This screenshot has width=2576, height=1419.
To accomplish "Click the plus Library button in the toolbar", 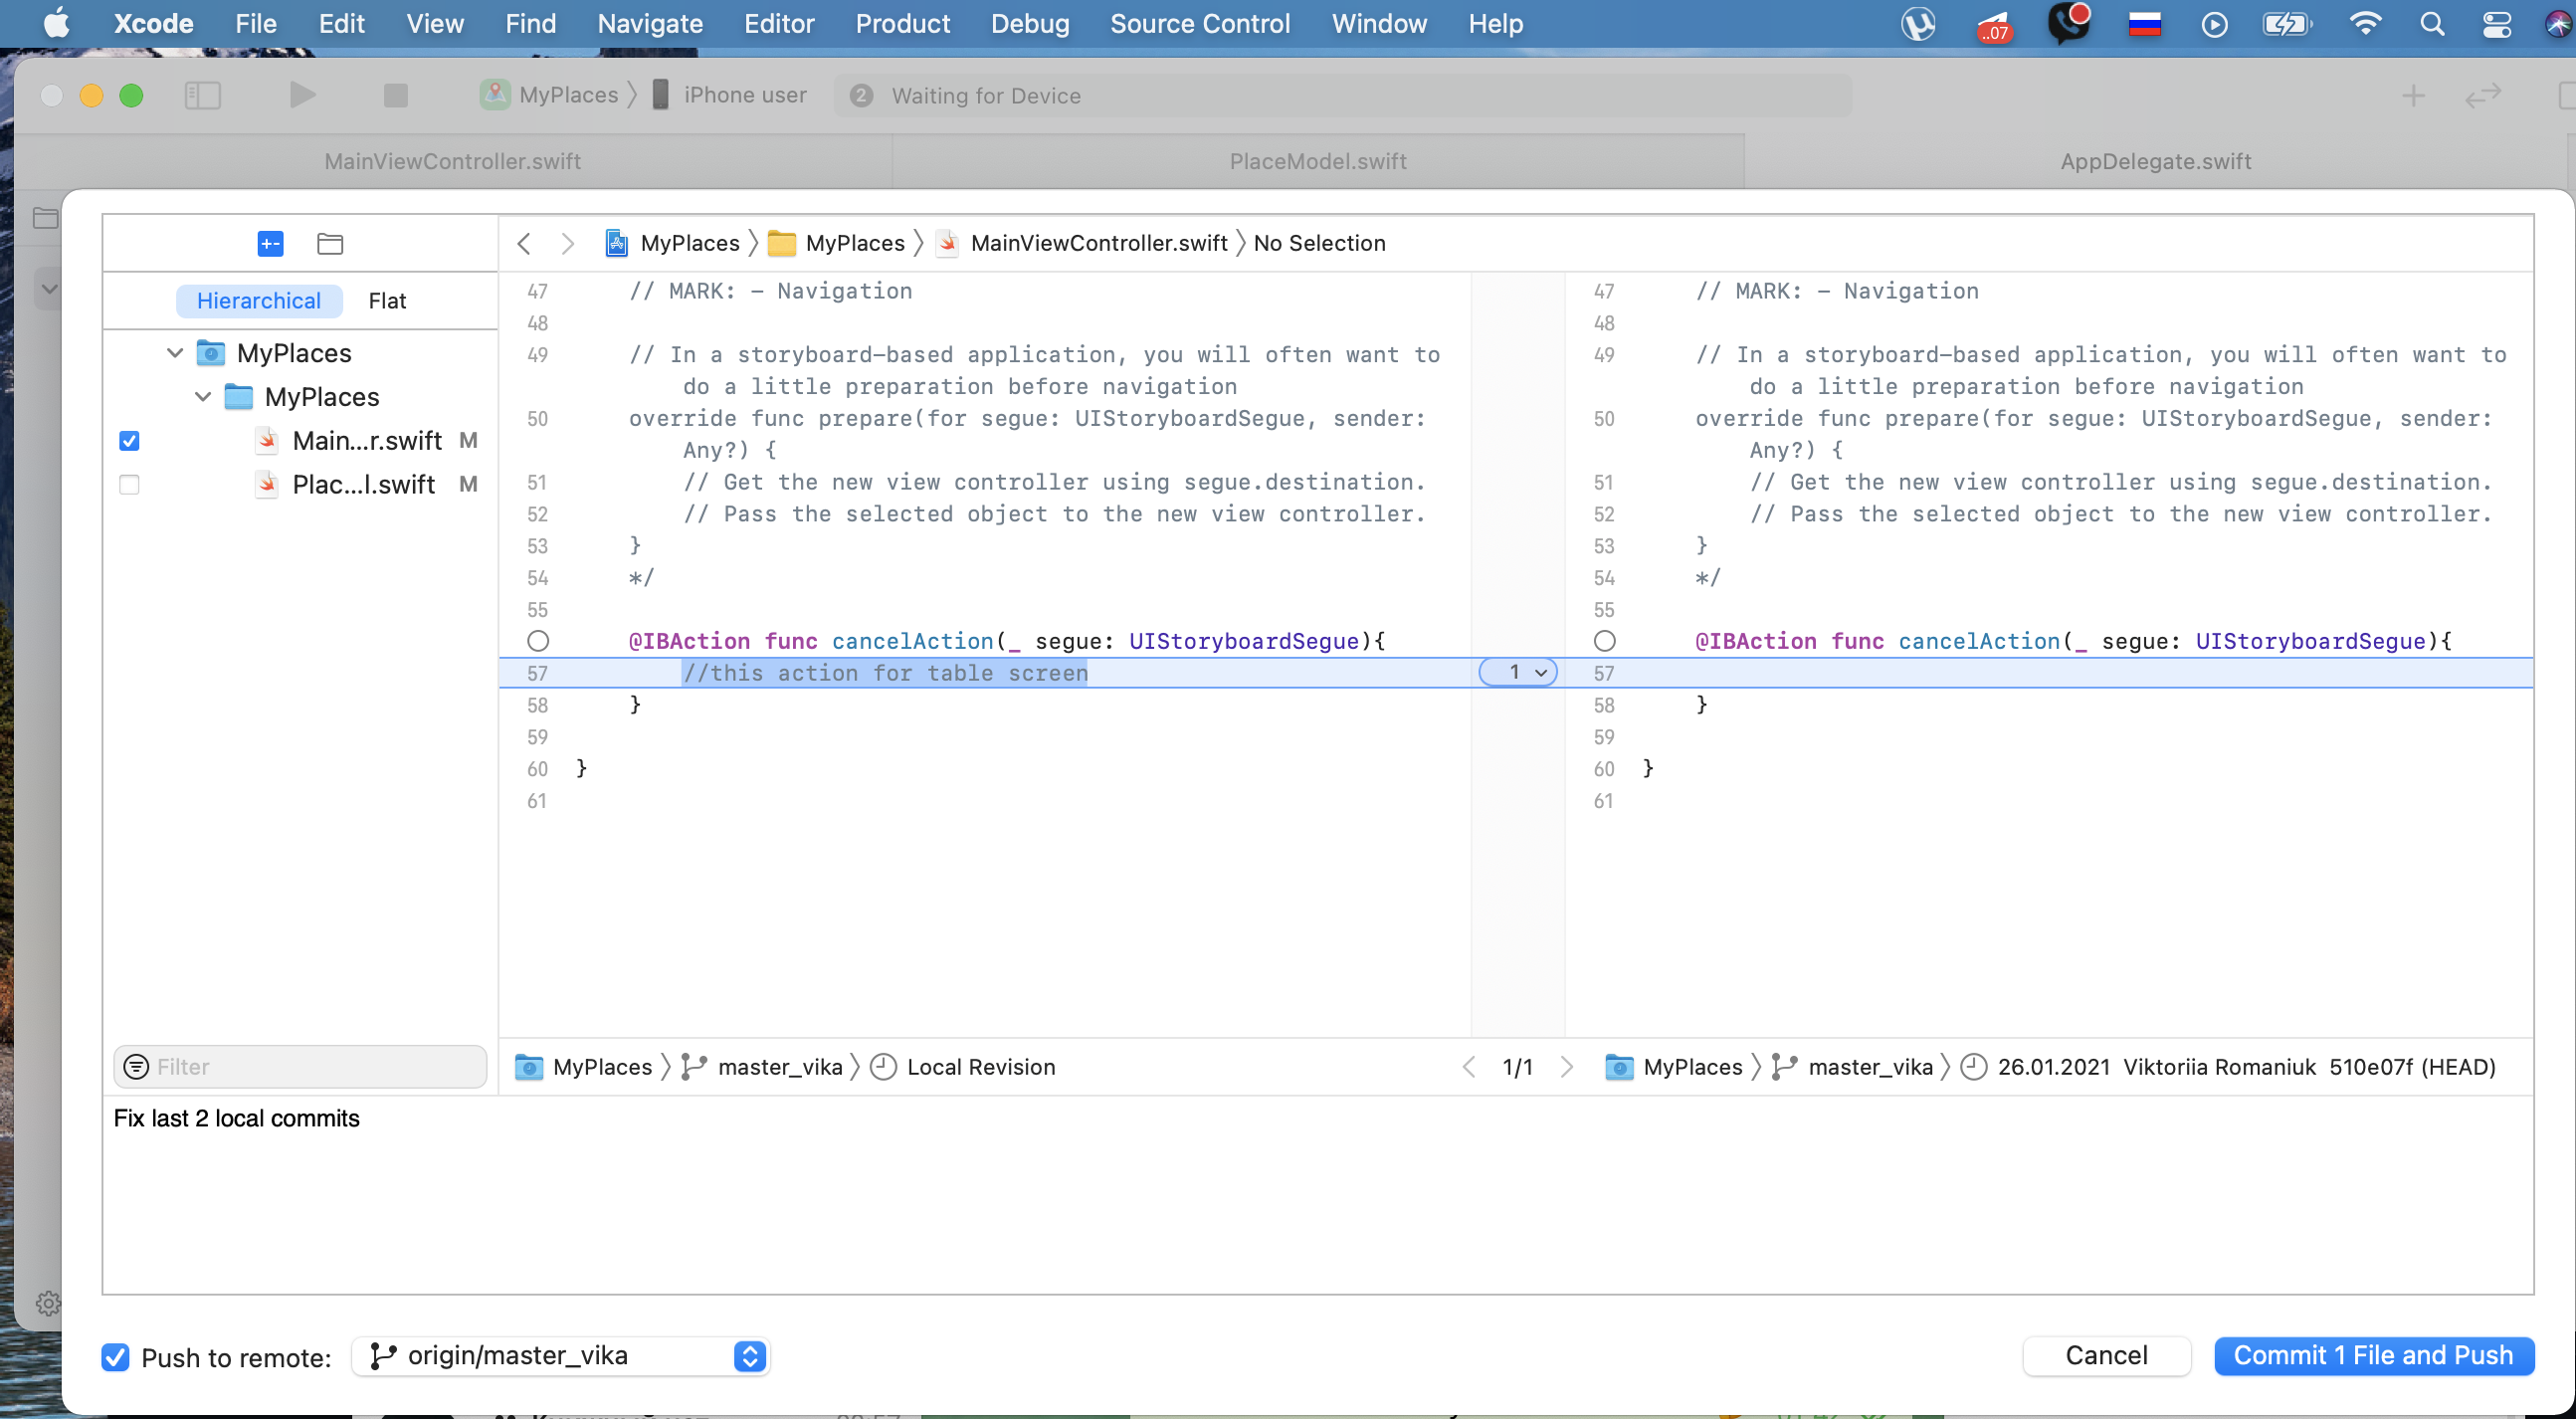I will coord(2413,95).
